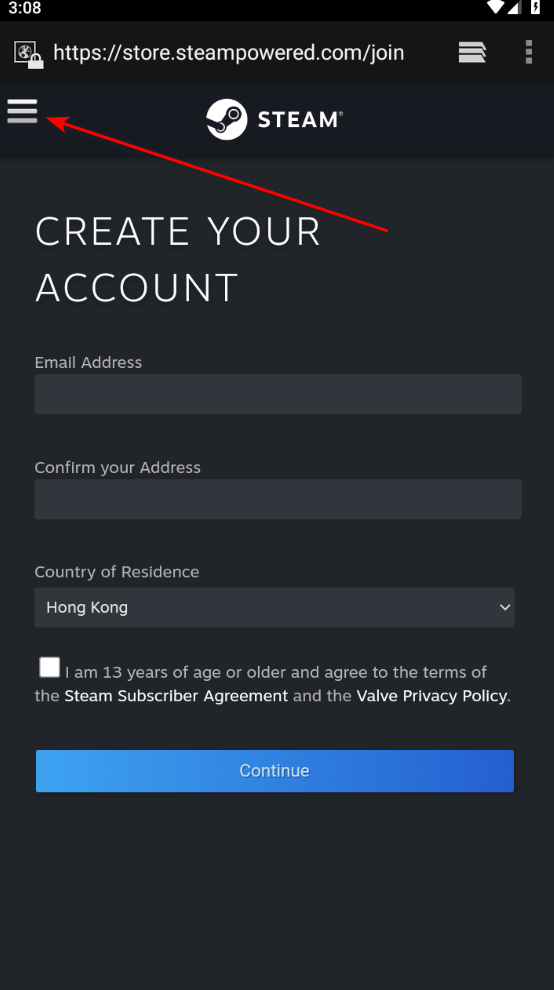Tap the clock time in status bar
554x990 pixels.
coord(25,8)
